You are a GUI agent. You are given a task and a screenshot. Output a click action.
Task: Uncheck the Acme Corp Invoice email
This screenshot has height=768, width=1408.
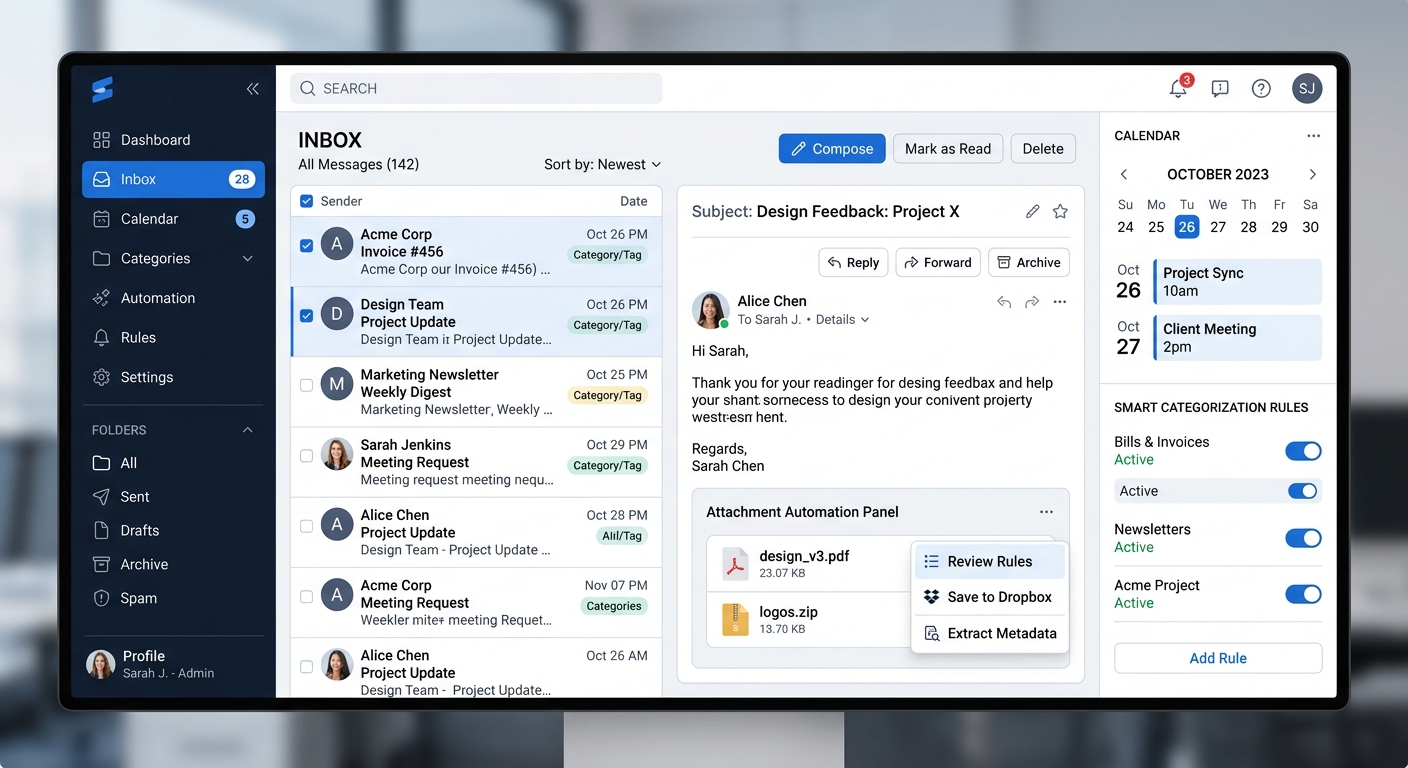306,245
